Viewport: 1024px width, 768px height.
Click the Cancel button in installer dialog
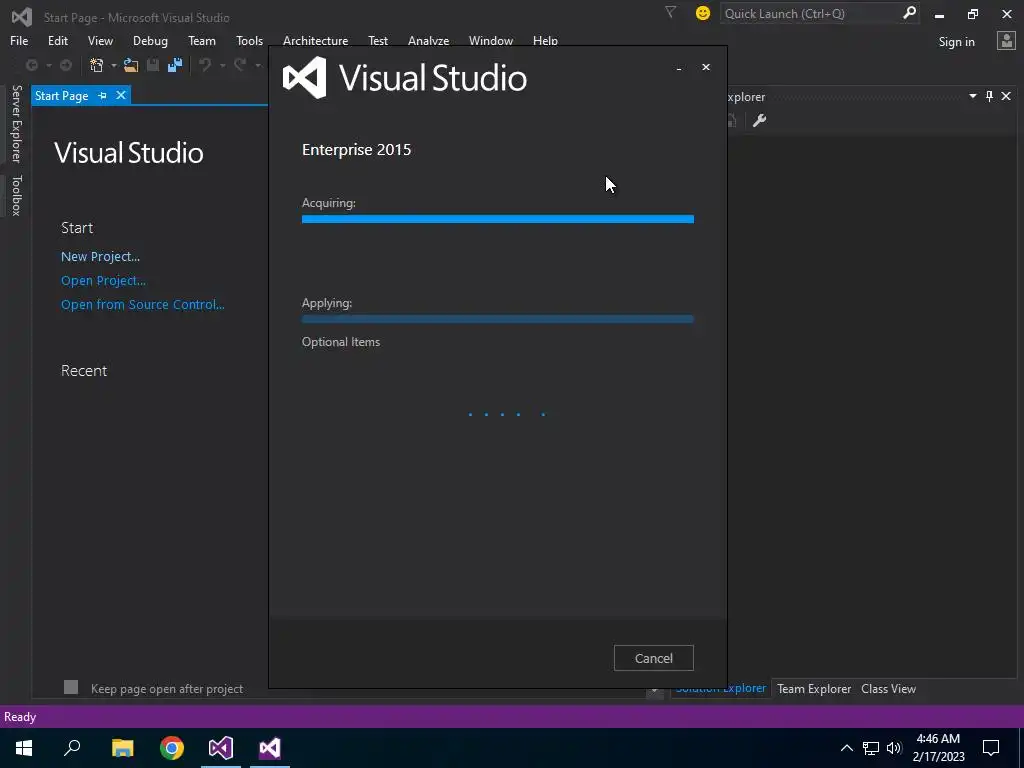(x=654, y=658)
